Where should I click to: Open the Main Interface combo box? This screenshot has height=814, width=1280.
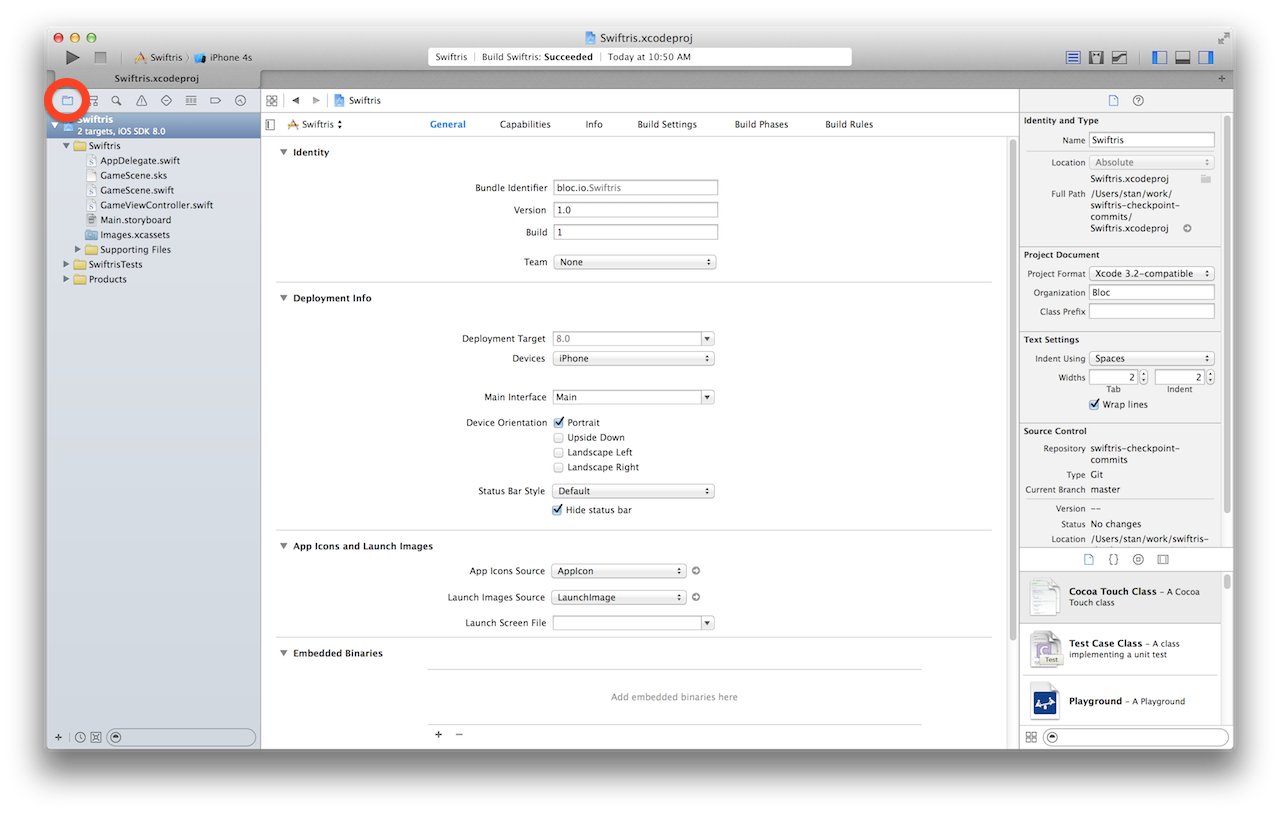coord(633,397)
